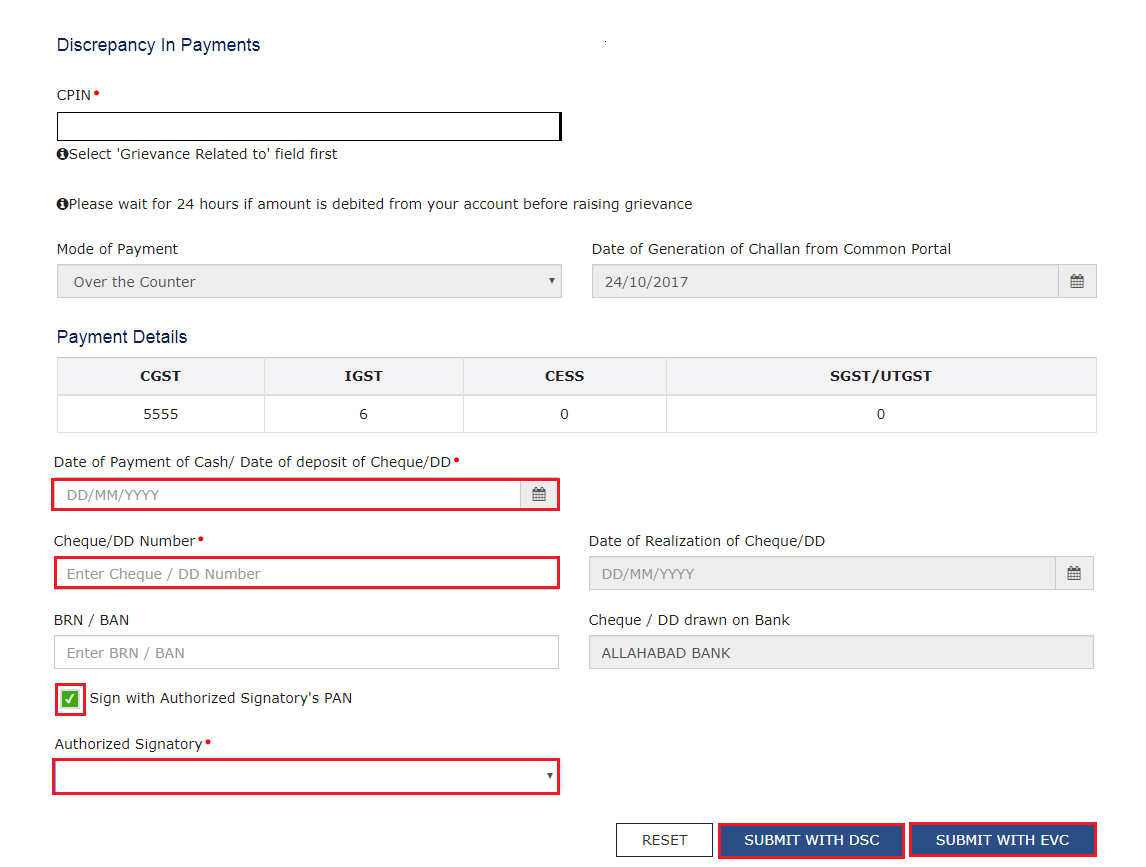Select the CGST amount cell showing 5555

pyautogui.click(x=160, y=413)
